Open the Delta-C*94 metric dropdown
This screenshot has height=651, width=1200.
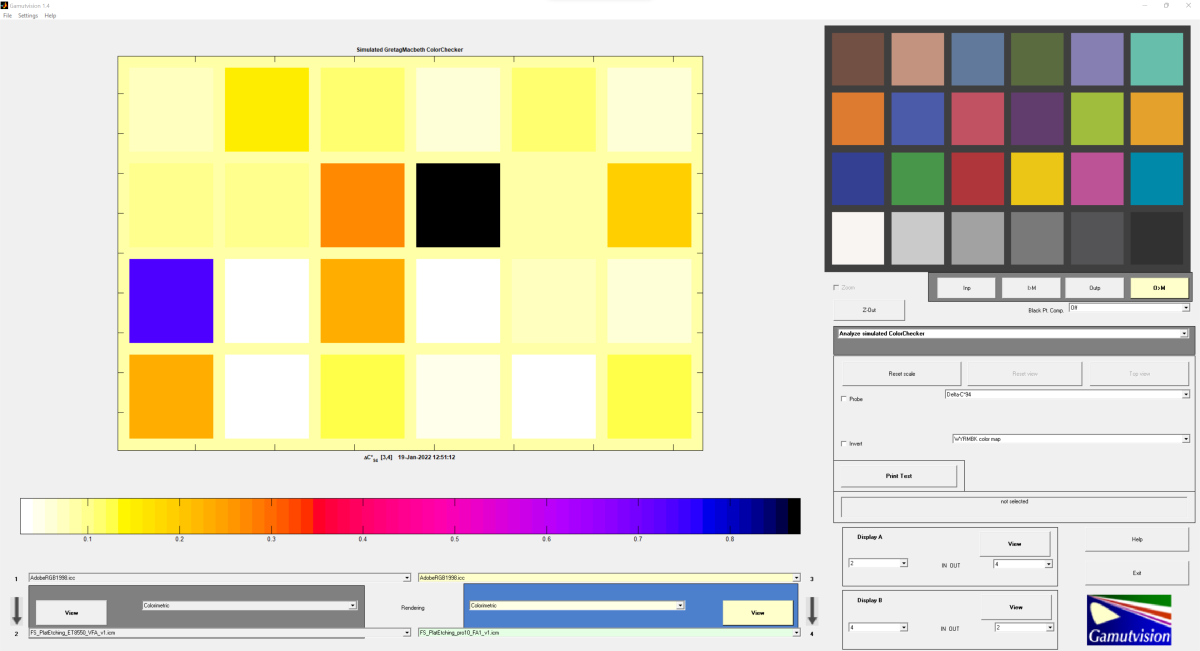click(1185, 394)
